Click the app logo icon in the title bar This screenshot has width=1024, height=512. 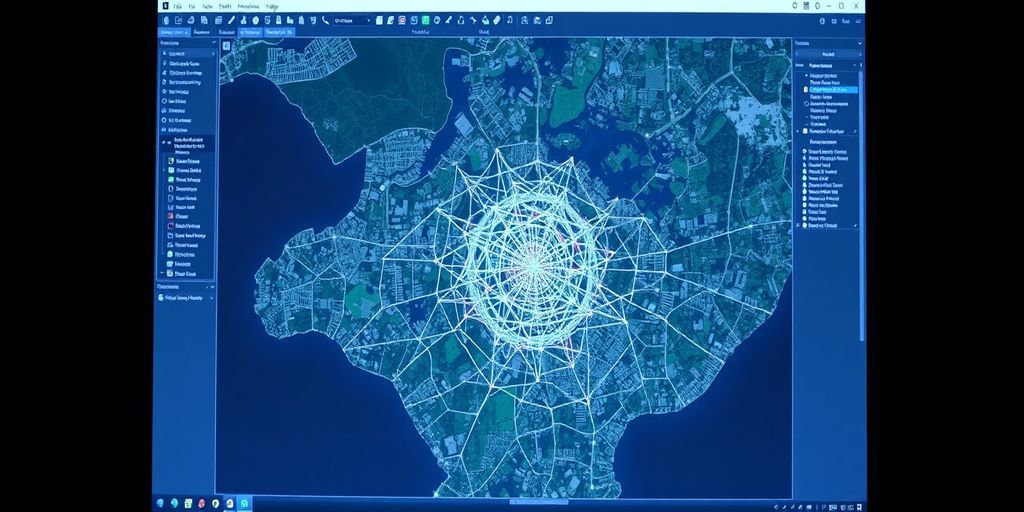coord(164,6)
